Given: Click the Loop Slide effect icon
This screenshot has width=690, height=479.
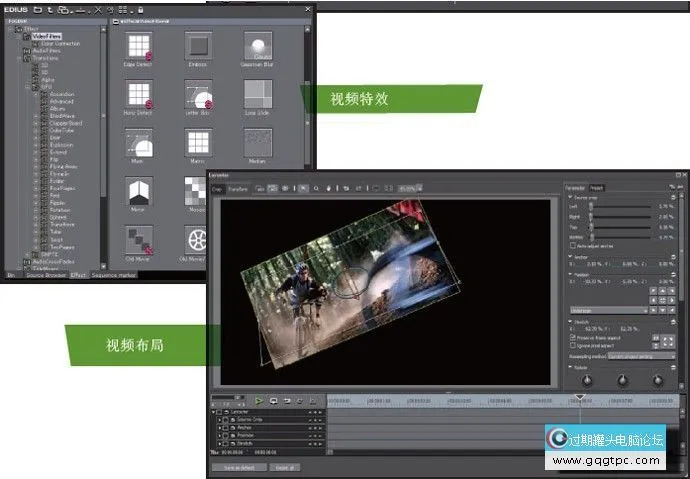Looking at the screenshot, I should [x=257, y=95].
